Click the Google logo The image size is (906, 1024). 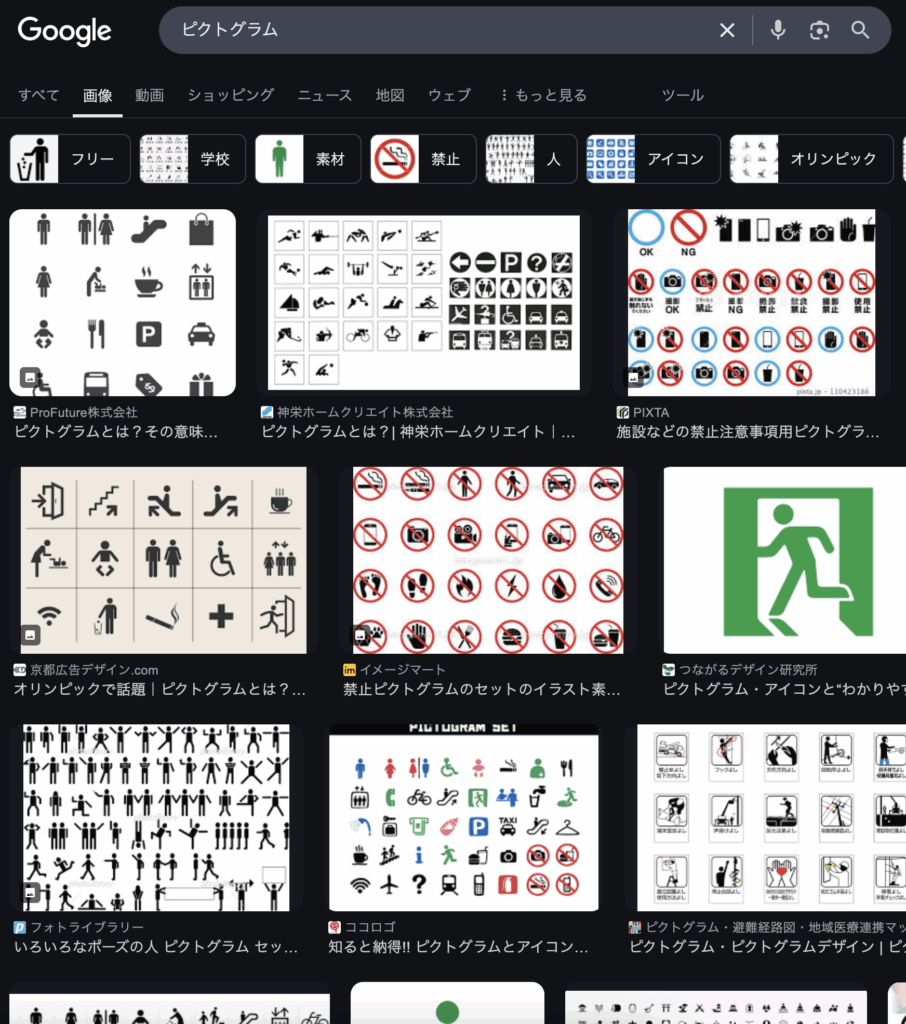click(64, 31)
